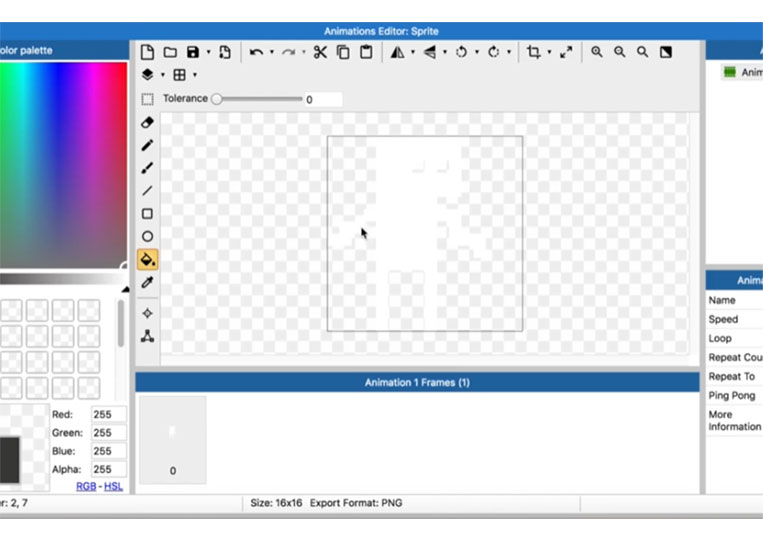Click the Ping Pong property row
Screen dimensions: 763x541
(734, 396)
